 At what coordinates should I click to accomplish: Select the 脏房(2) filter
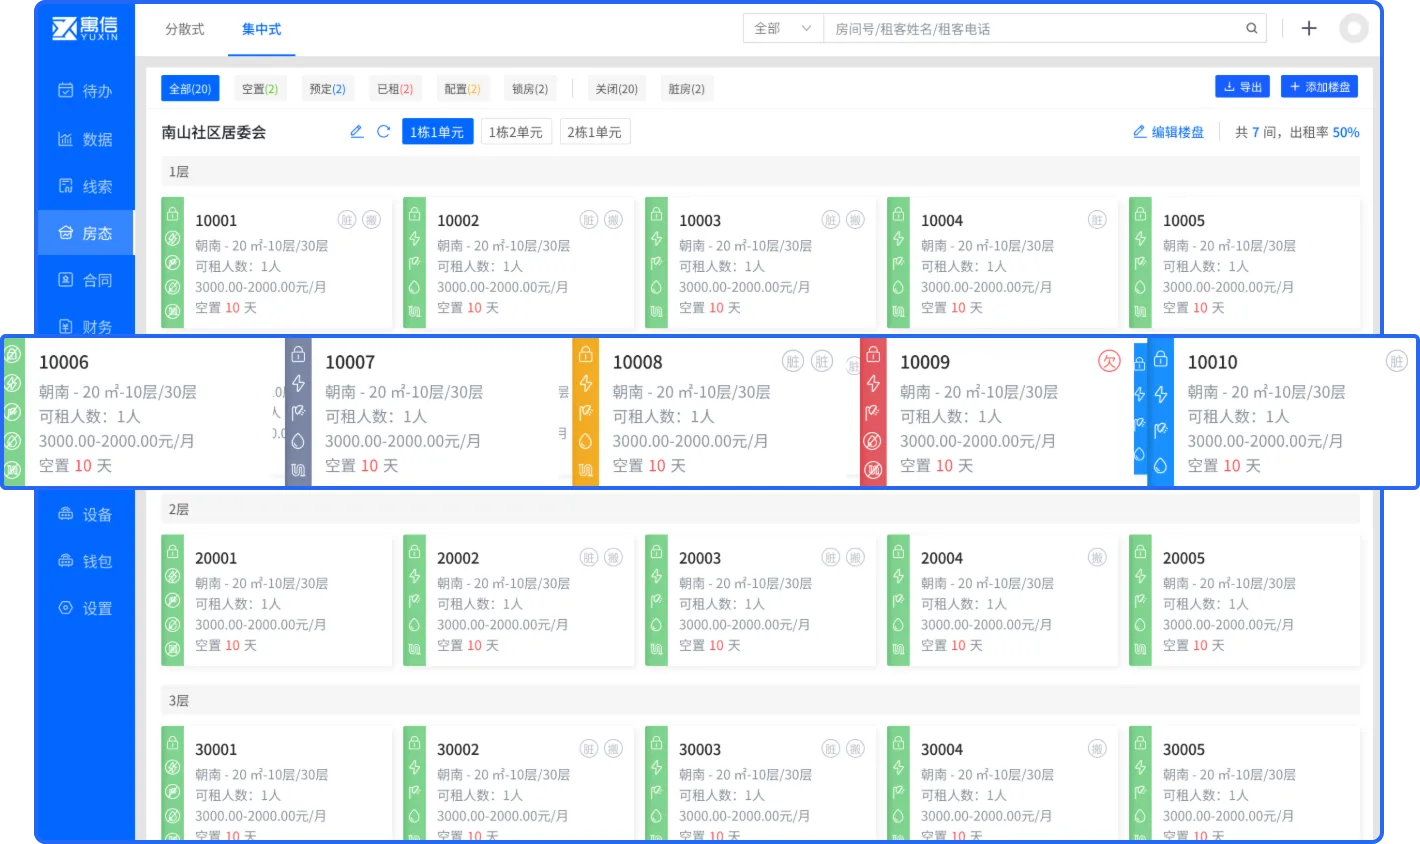pos(686,89)
